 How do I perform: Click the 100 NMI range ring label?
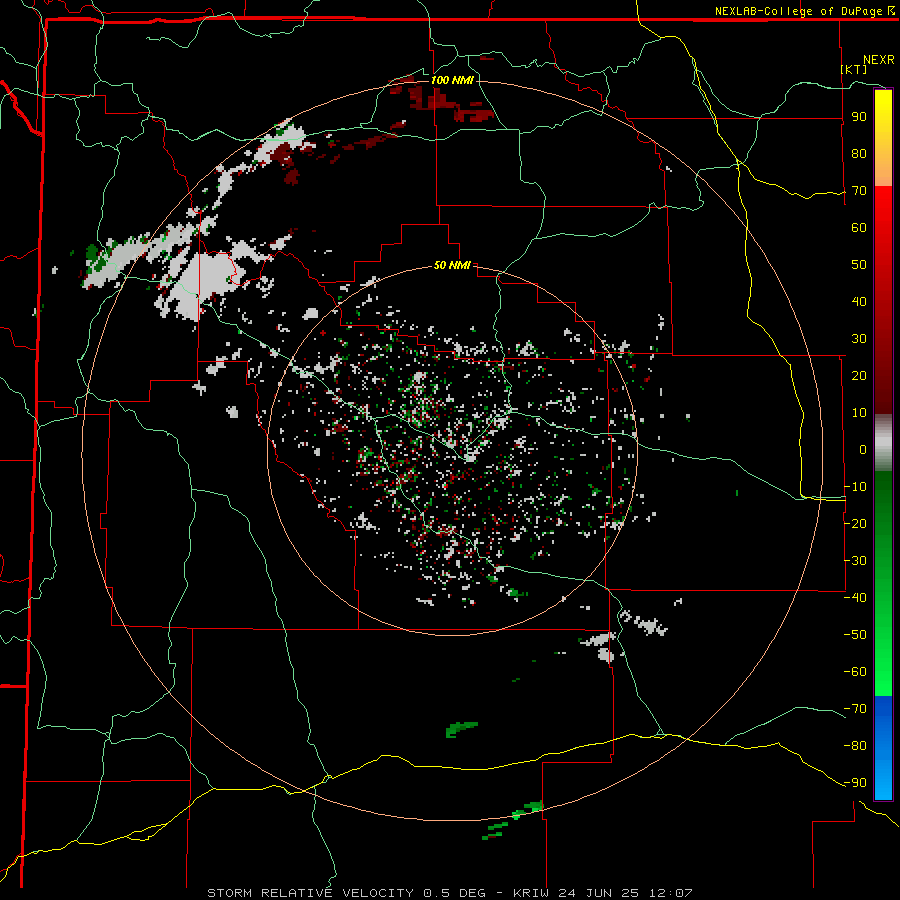tap(452, 80)
